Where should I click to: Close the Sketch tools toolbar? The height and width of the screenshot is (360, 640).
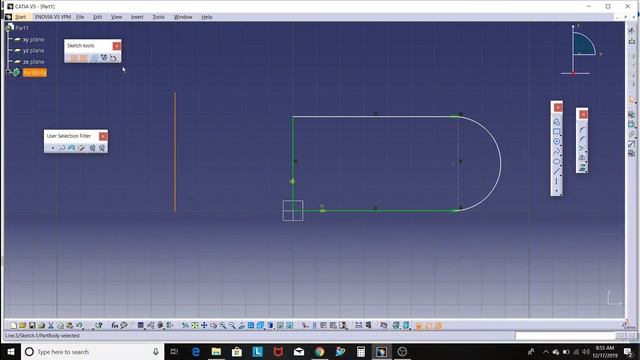coord(117,46)
